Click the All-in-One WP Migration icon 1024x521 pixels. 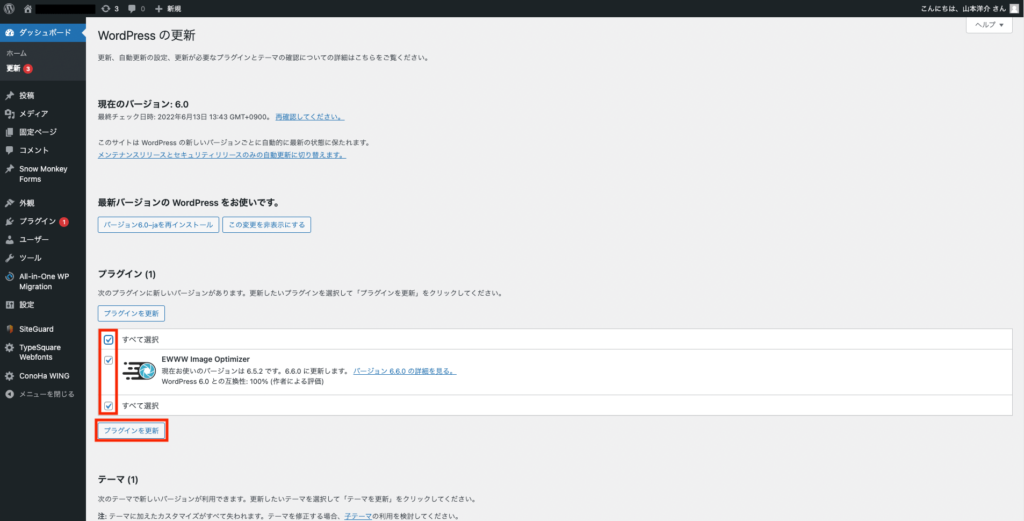[9, 277]
